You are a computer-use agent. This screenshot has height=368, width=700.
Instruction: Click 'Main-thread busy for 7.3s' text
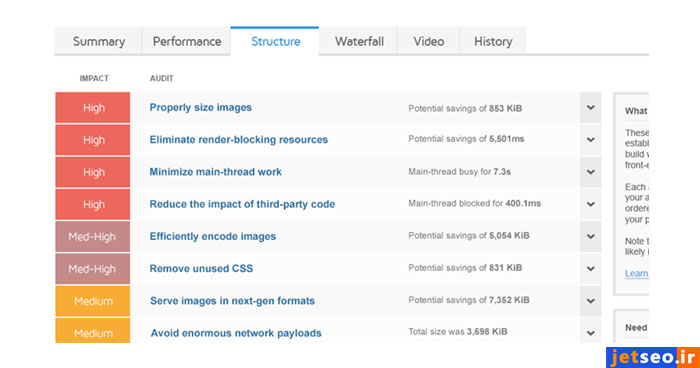click(x=459, y=171)
